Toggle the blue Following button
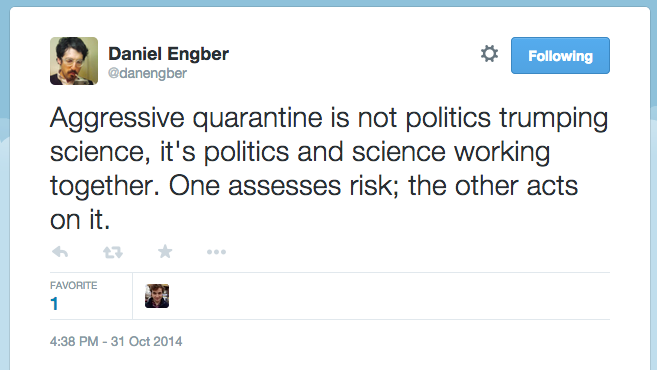This screenshot has width=657, height=370. (560, 55)
